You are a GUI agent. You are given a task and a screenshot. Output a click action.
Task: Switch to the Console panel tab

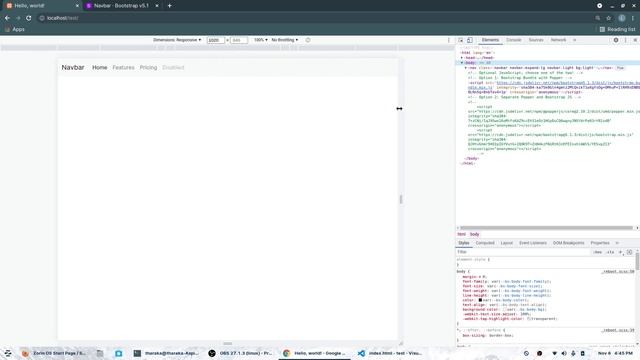coord(513,40)
